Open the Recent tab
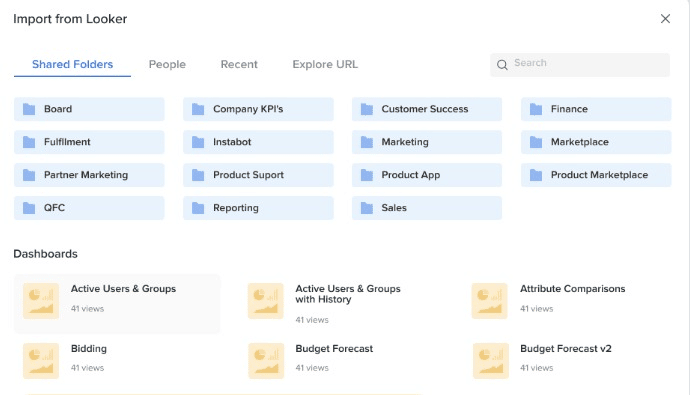690x395 pixels. [x=239, y=64]
